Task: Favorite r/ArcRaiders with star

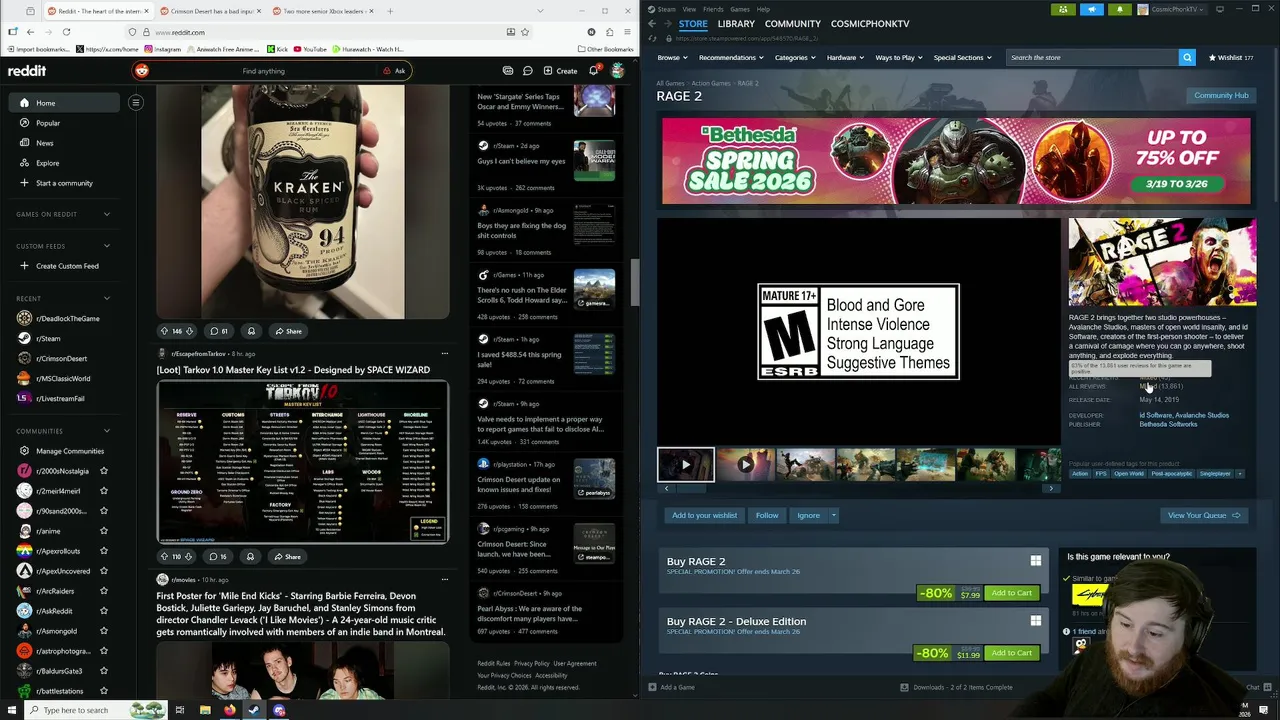Action: [104, 591]
